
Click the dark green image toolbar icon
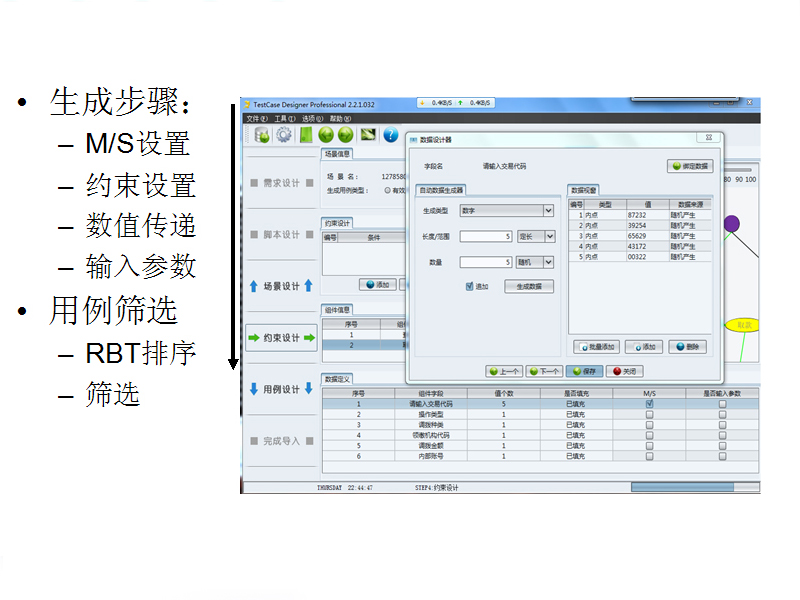pos(368,135)
